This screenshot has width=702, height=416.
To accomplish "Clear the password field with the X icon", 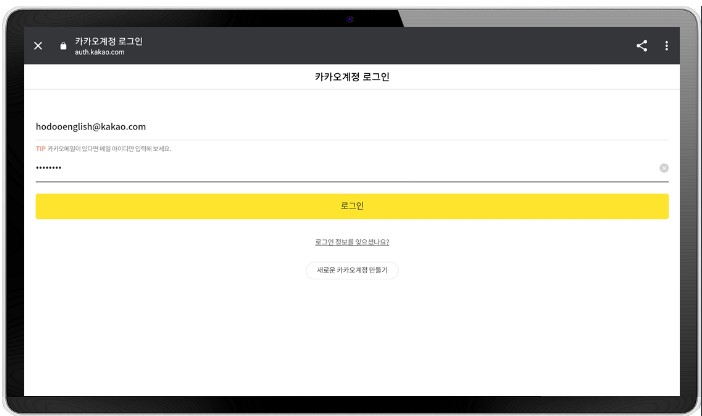I will click(664, 168).
